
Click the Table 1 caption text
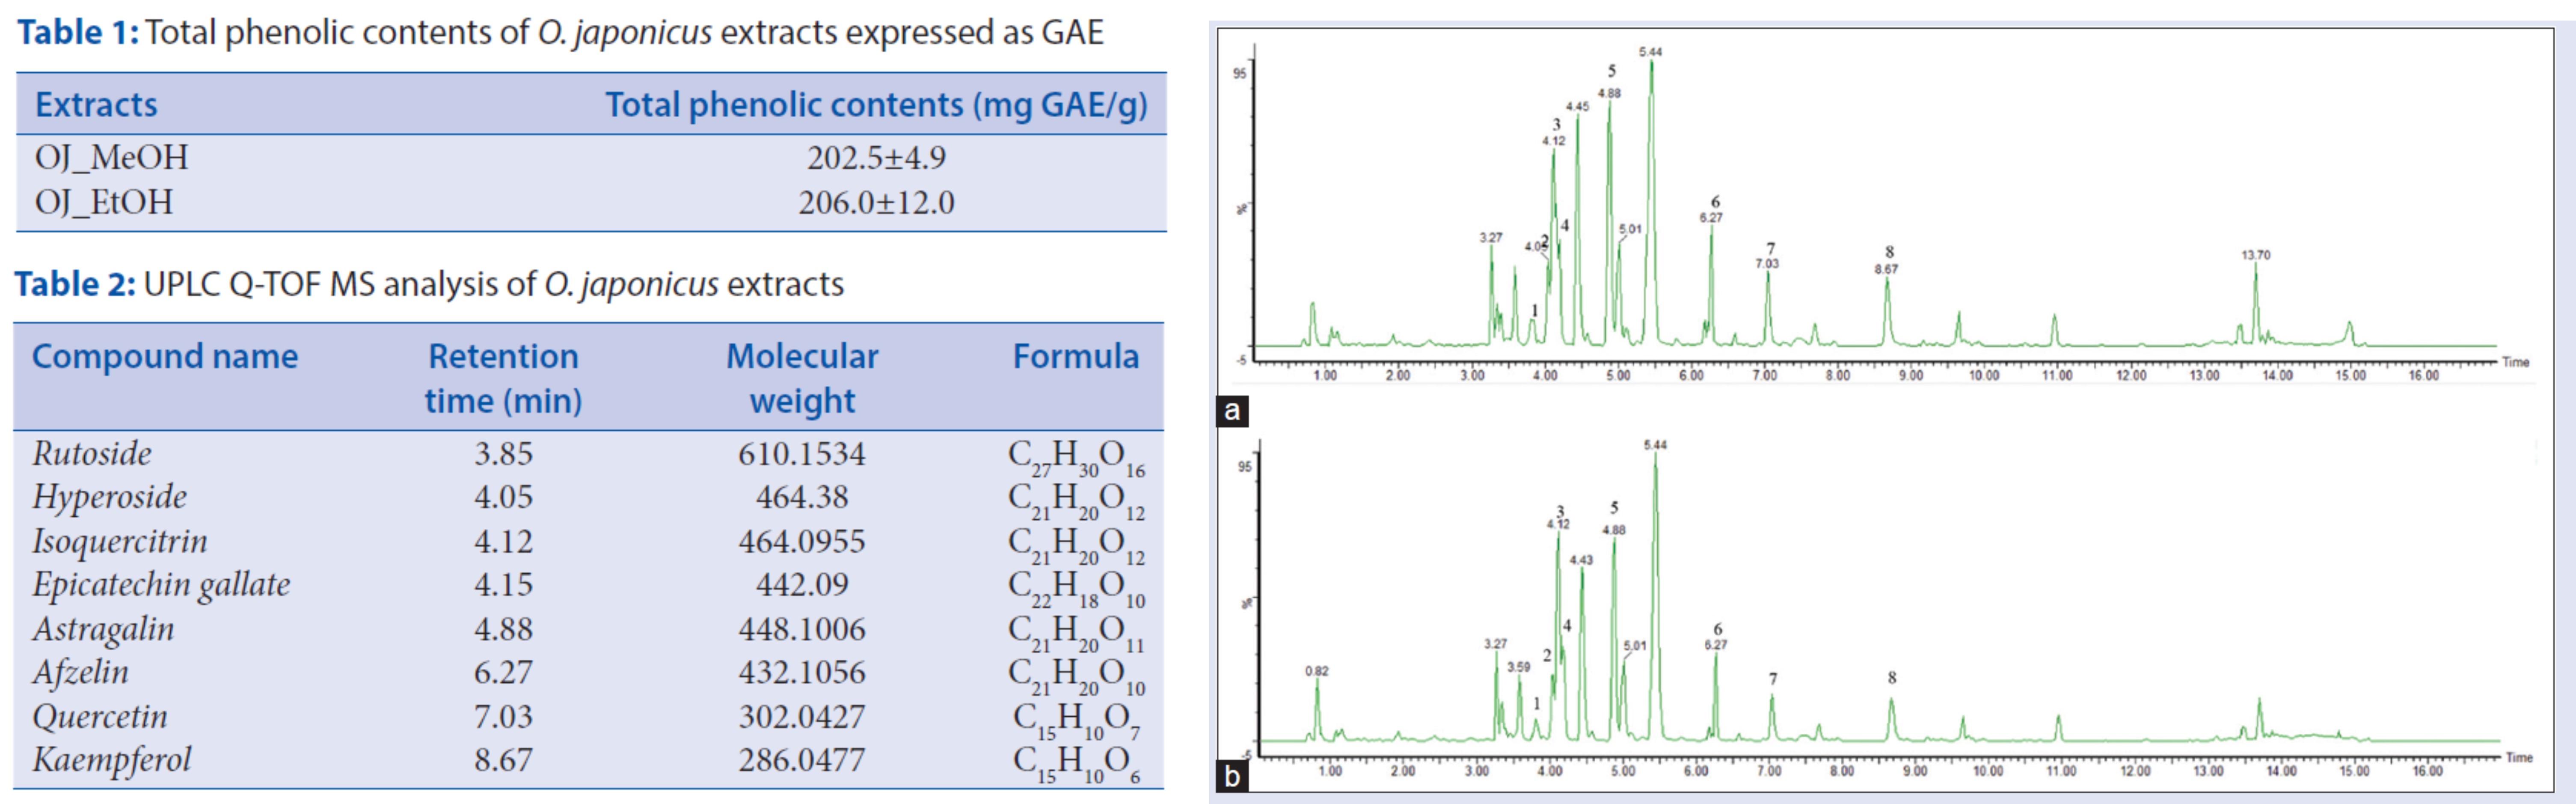pyautogui.click(x=560, y=34)
